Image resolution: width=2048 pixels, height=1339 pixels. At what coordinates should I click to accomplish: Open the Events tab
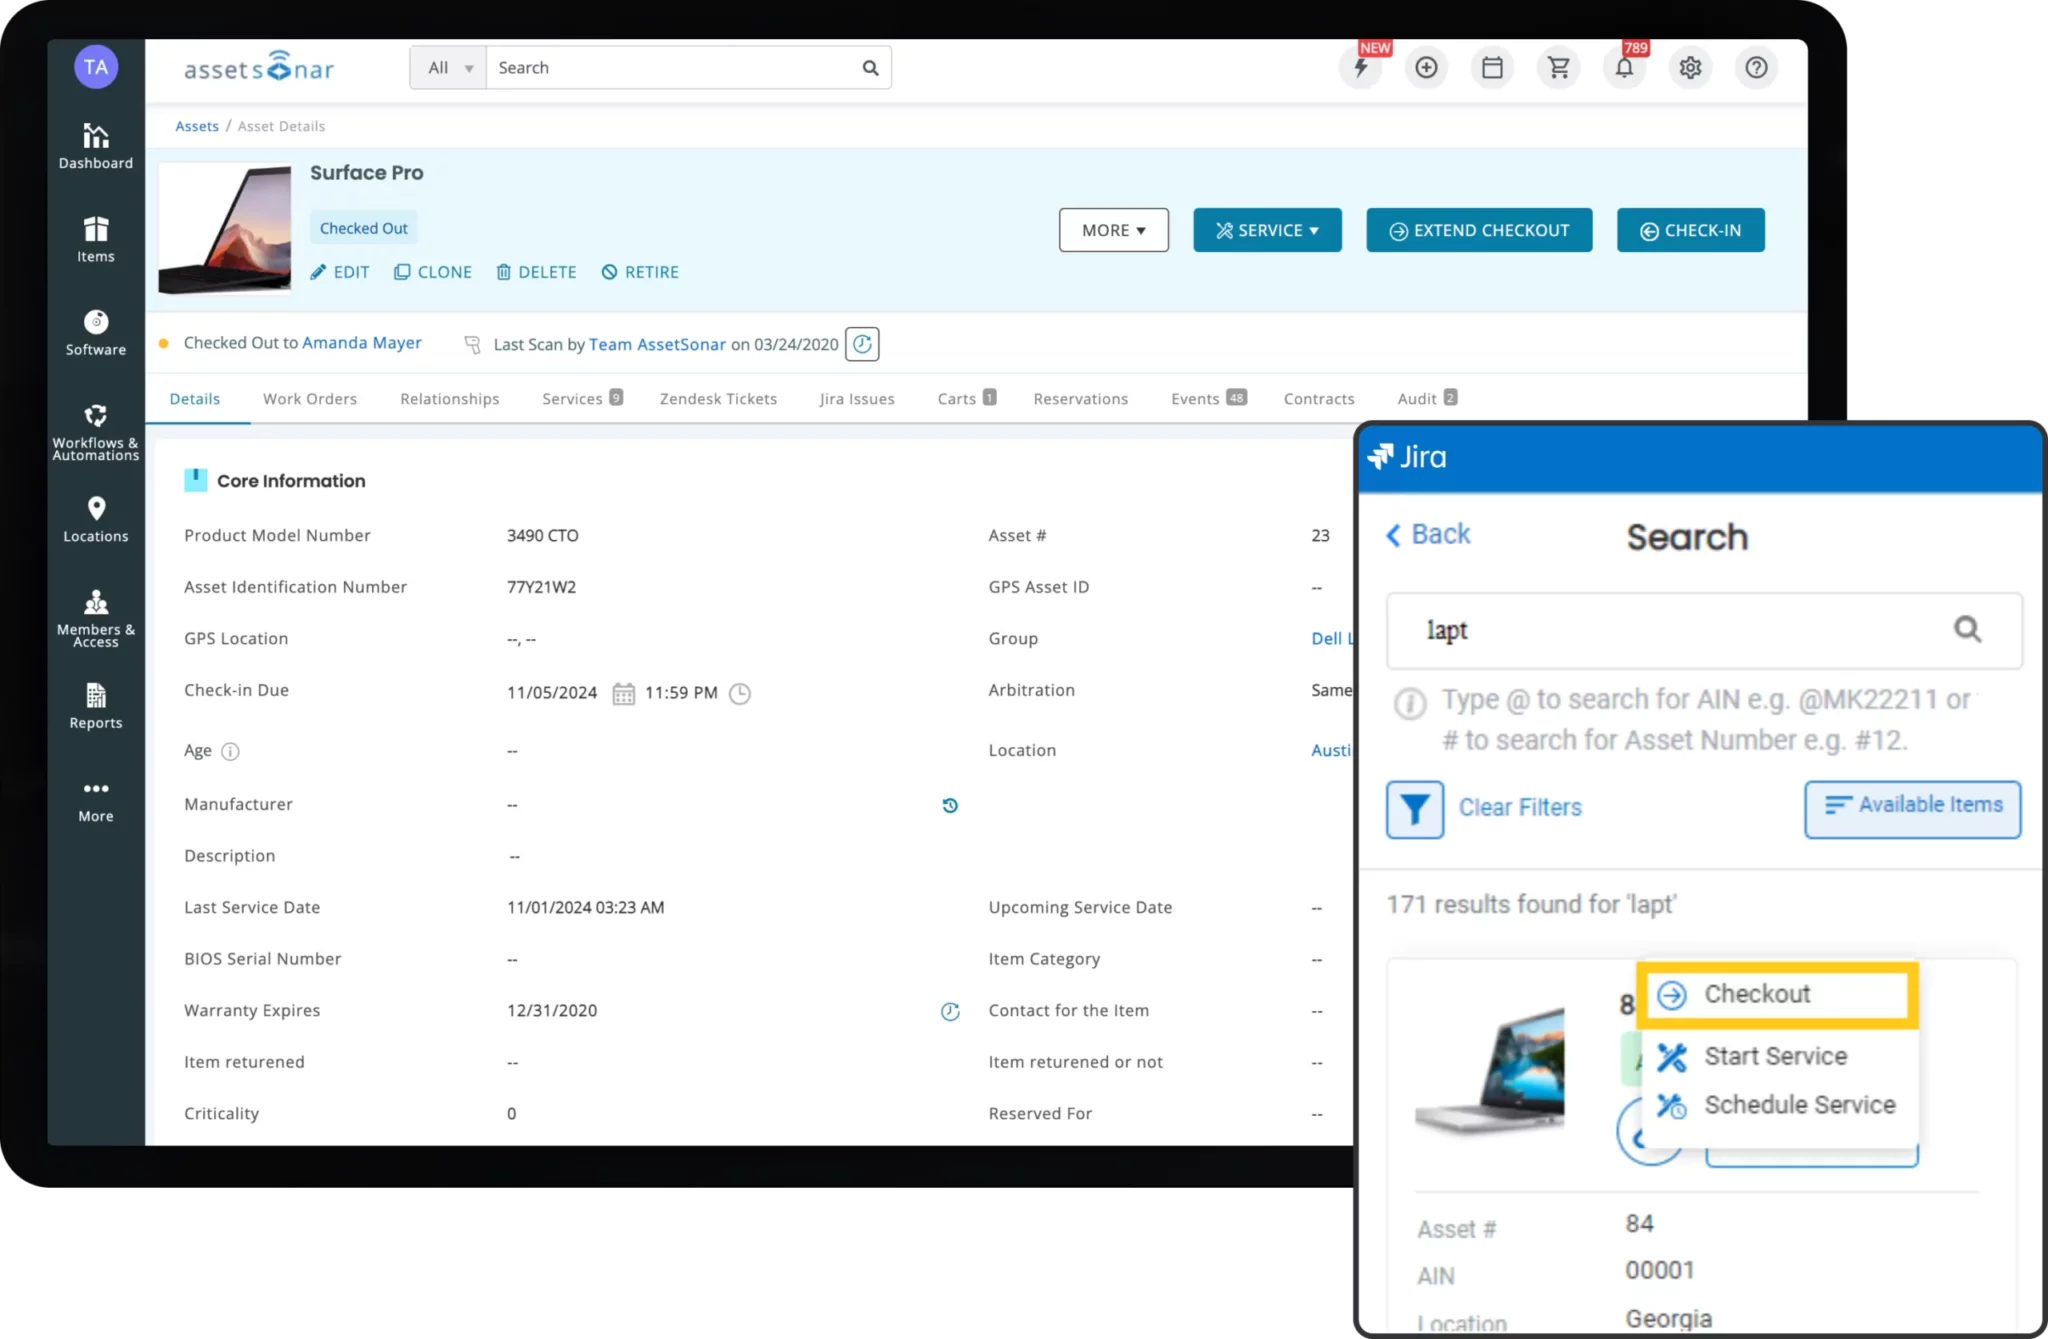click(1209, 399)
